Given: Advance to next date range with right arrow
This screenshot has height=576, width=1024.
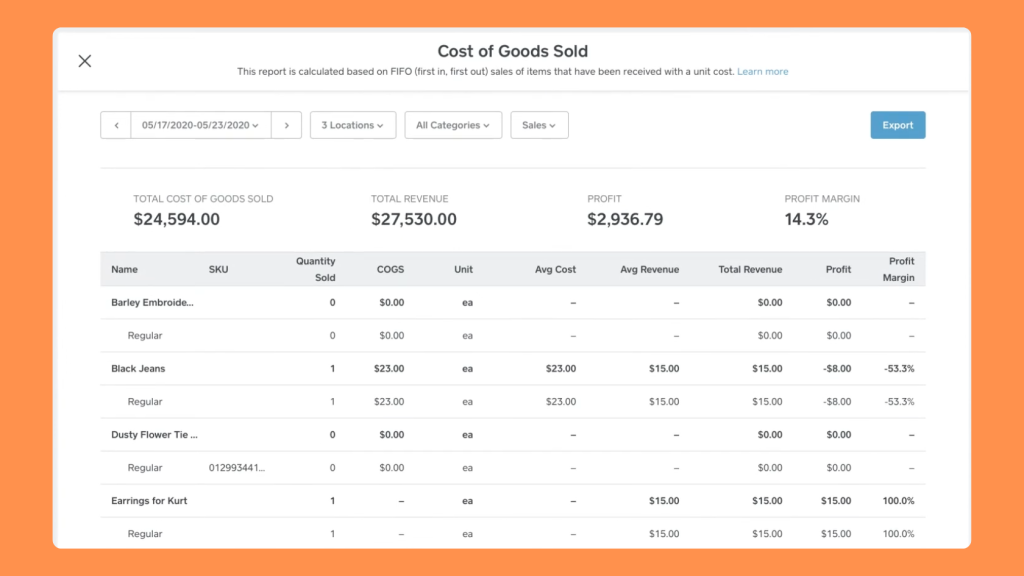Looking at the screenshot, I should click(286, 125).
